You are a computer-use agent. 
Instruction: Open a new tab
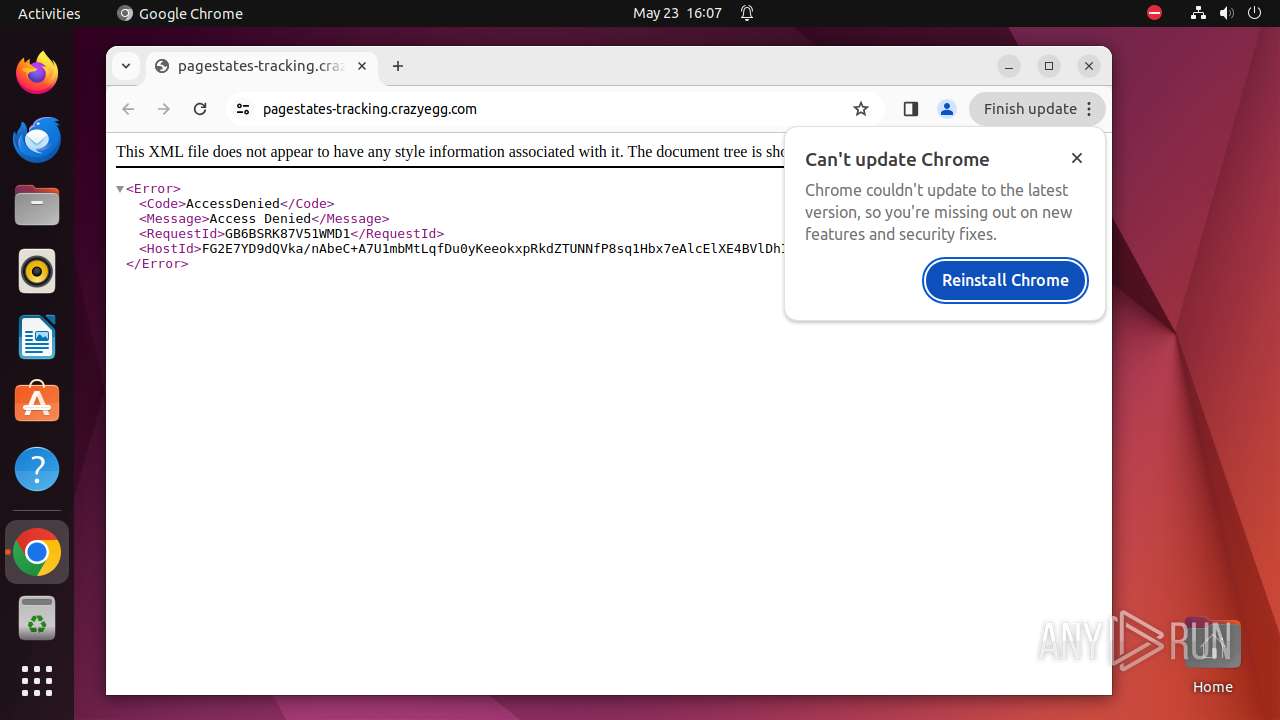pyautogui.click(x=398, y=66)
